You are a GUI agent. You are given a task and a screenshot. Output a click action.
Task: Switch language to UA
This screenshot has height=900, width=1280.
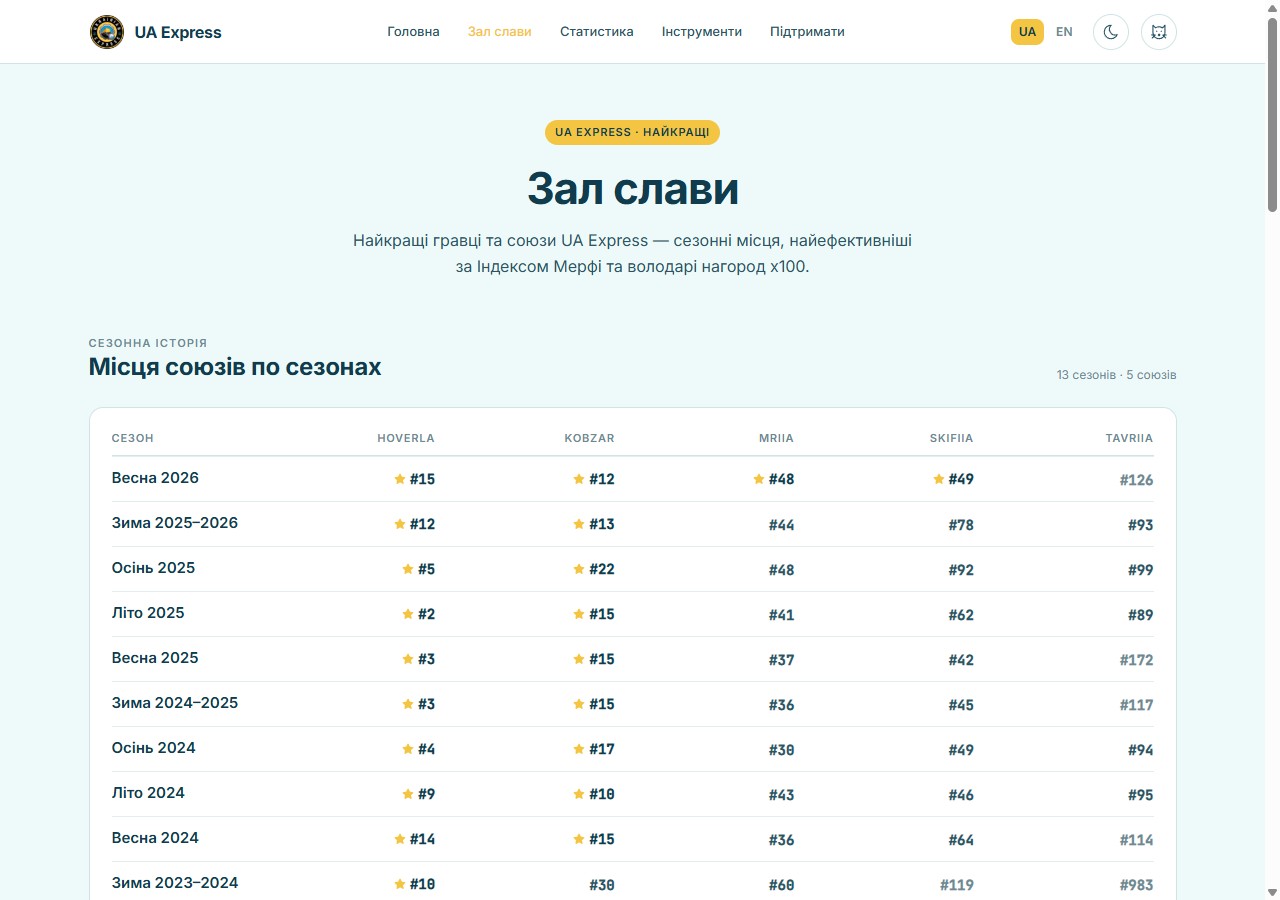coord(1027,32)
